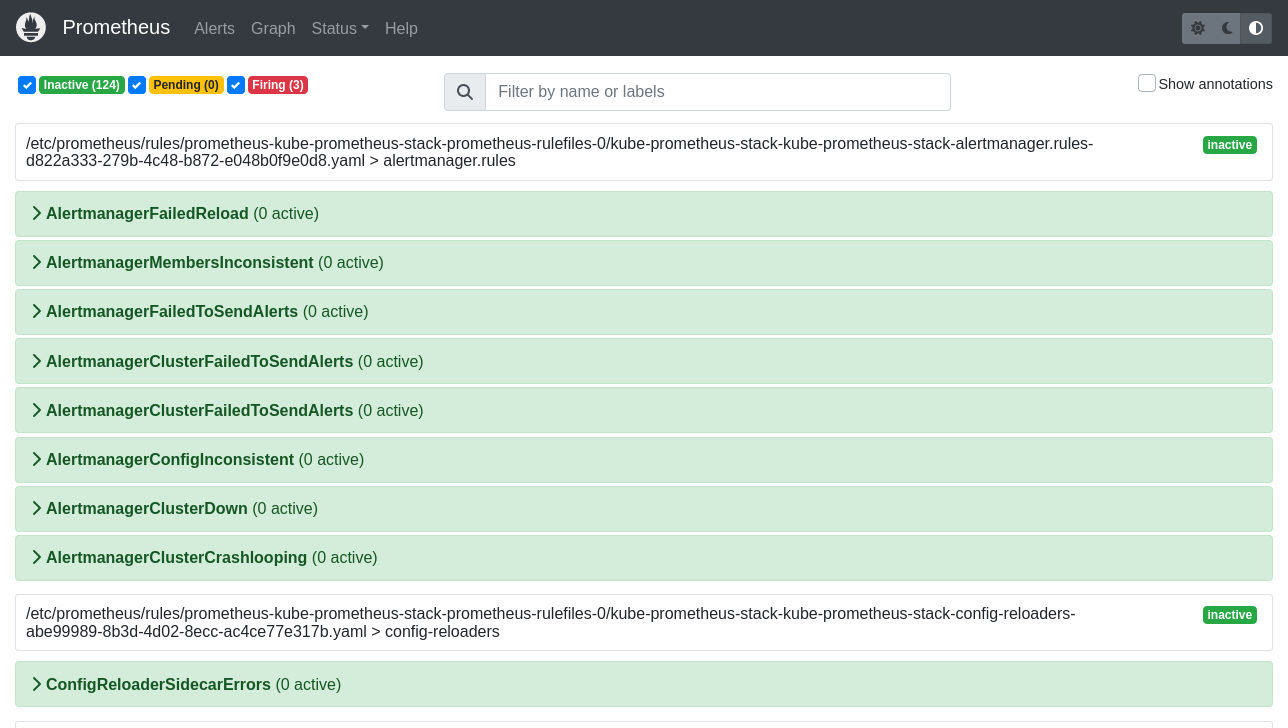Click the filter by name or labels field
The height and width of the screenshot is (728, 1288).
click(x=717, y=92)
